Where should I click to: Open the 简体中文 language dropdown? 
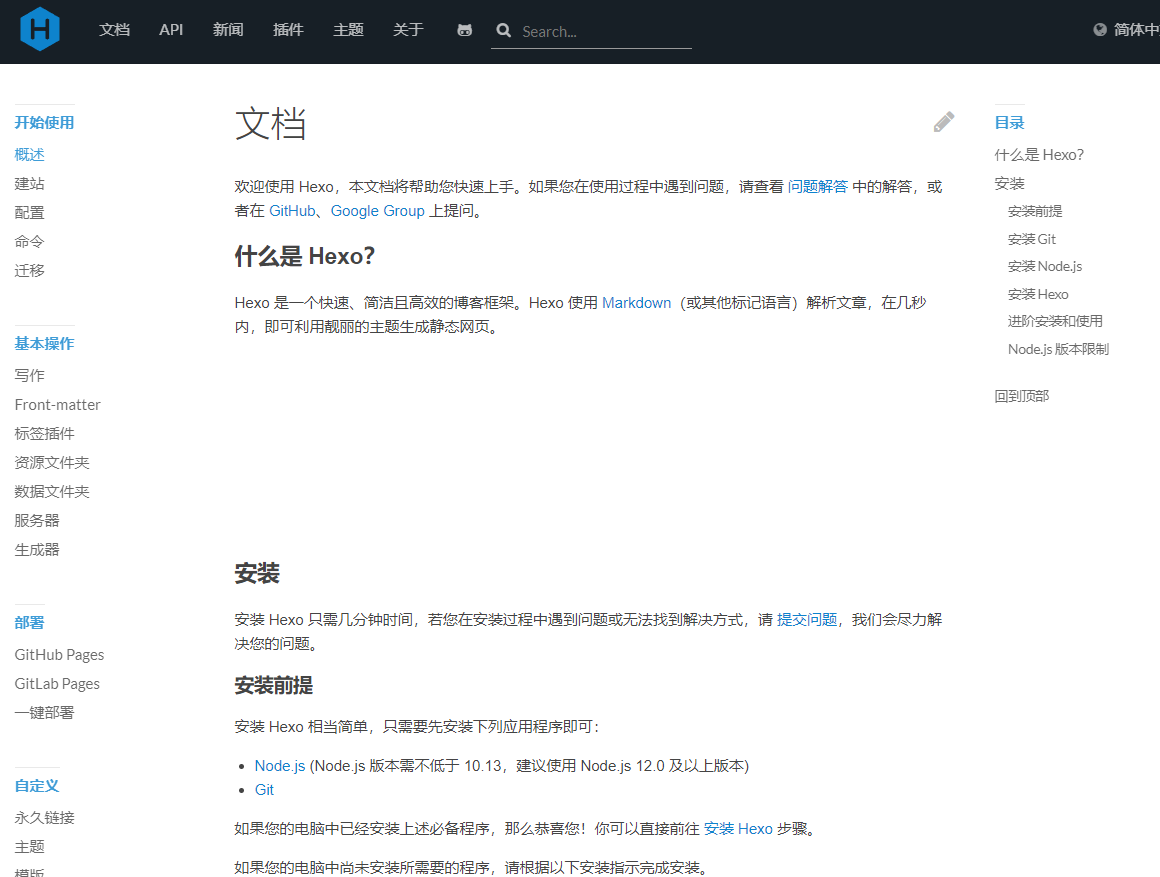click(1136, 30)
